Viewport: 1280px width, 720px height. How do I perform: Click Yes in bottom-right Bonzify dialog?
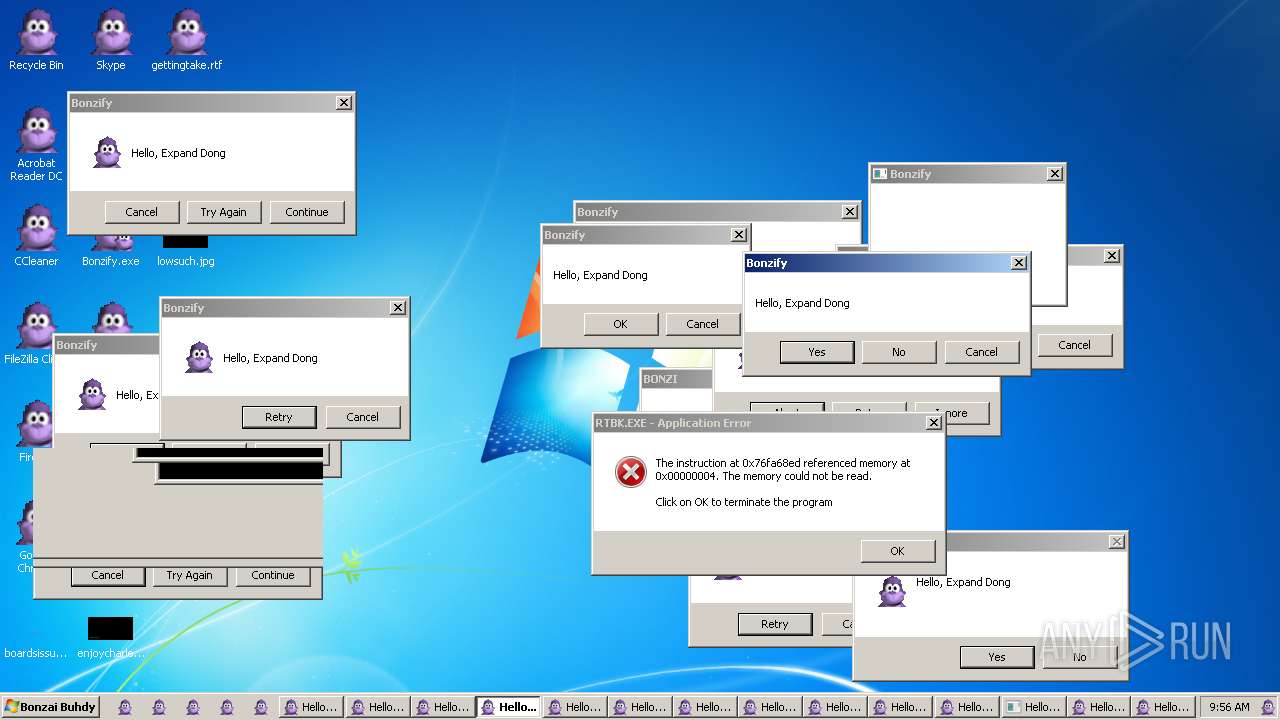coord(997,657)
